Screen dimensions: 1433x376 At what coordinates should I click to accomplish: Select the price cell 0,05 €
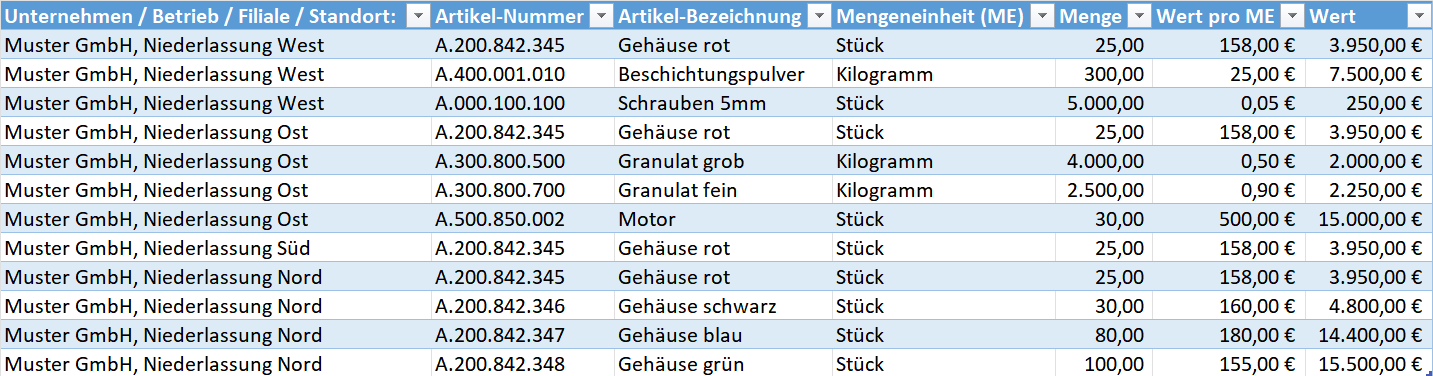click(x=1230, y=103)
